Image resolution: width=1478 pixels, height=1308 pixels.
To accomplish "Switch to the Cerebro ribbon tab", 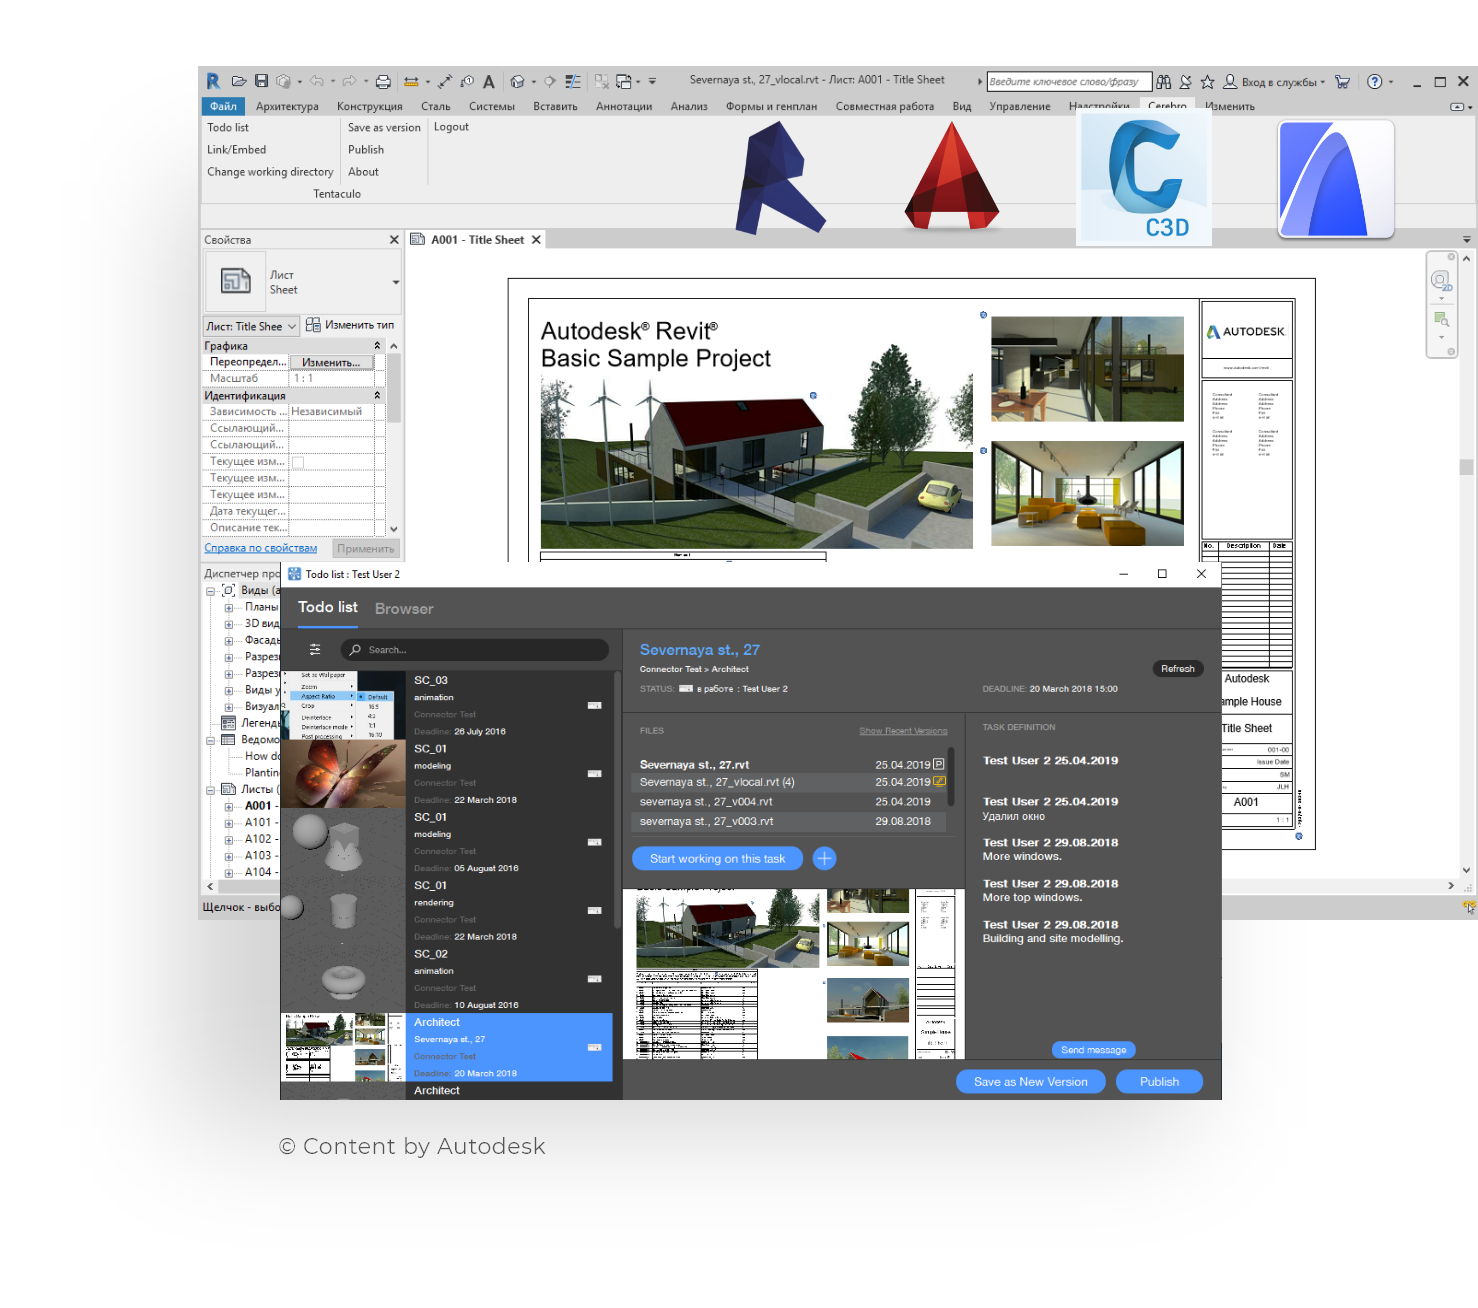I will tap(1167, 106).
